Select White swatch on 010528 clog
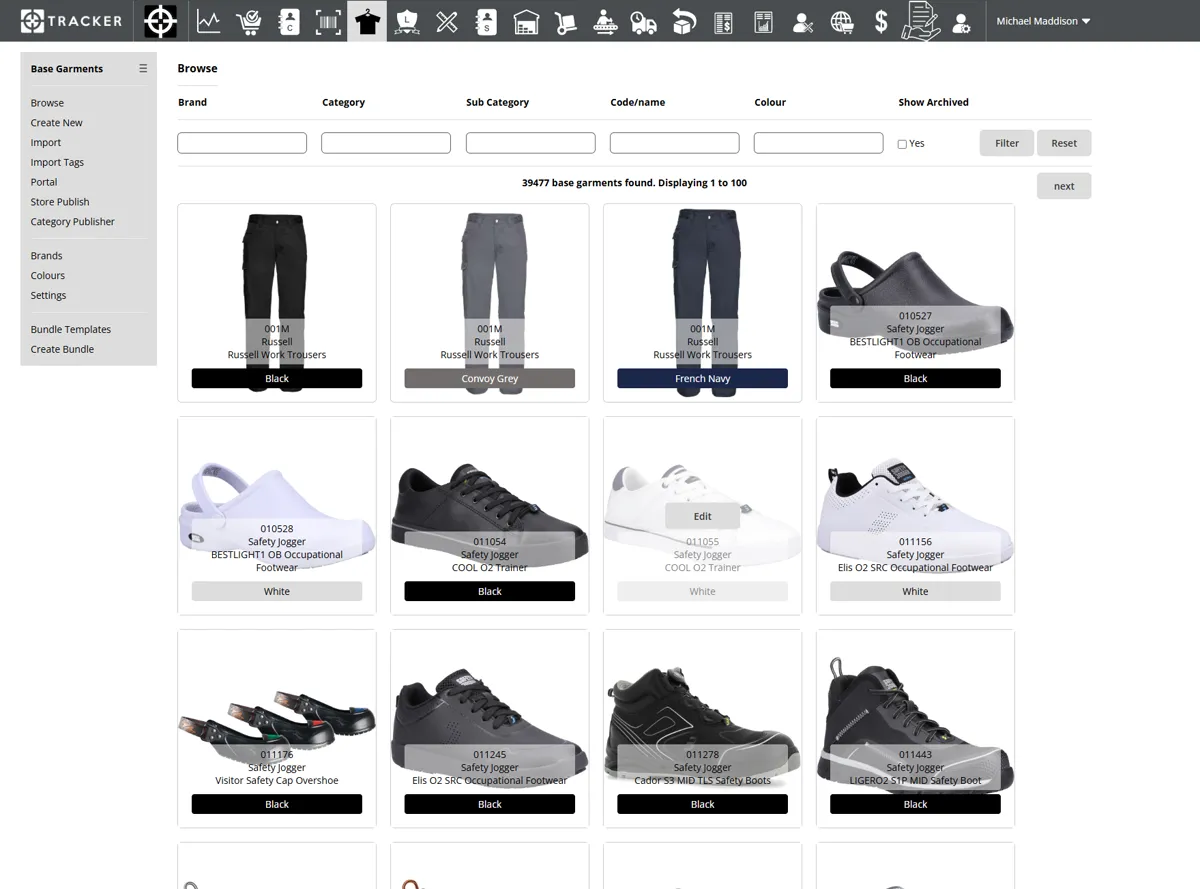This screenshot has height=889, width=1200. [x=277, y=592]
